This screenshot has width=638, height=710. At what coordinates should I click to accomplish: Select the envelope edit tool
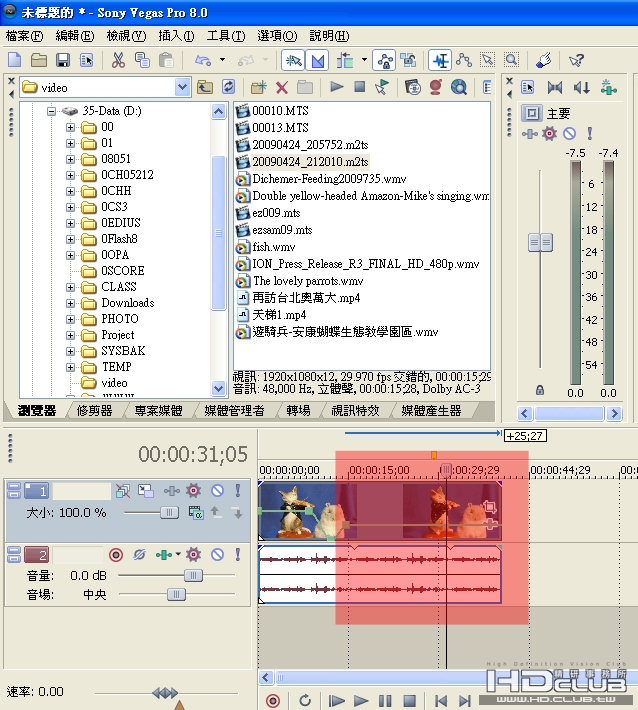coord(464,60)
